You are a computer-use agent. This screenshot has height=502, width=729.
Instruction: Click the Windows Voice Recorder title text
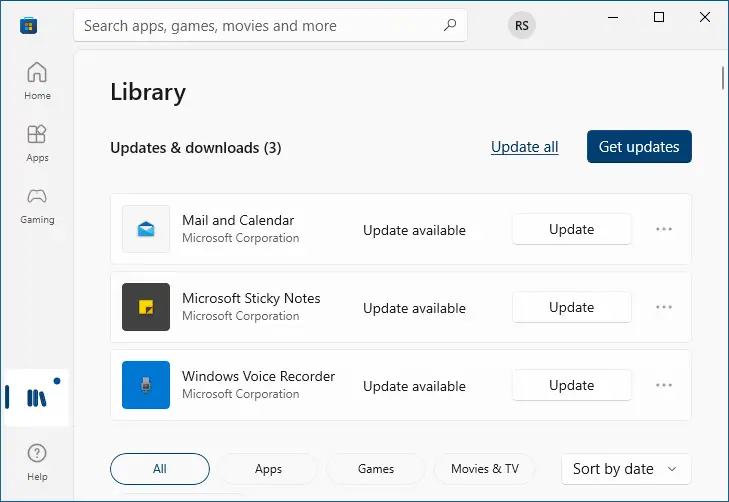(258, 376)
